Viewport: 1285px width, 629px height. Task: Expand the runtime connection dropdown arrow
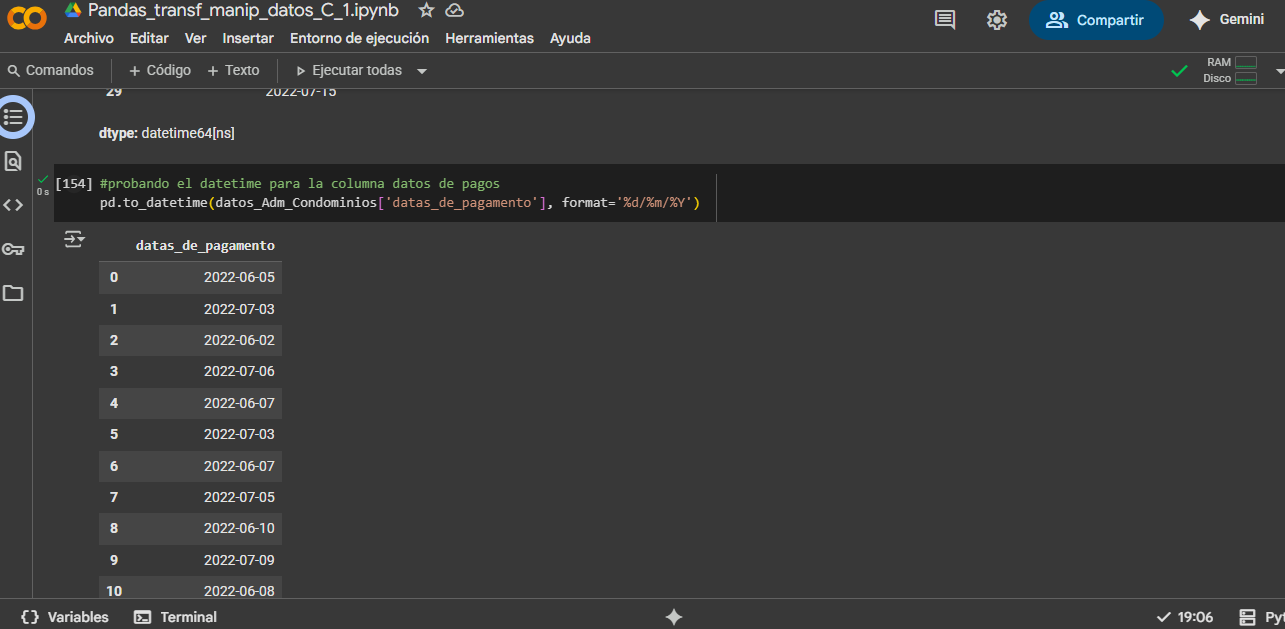pos(1279,71)
